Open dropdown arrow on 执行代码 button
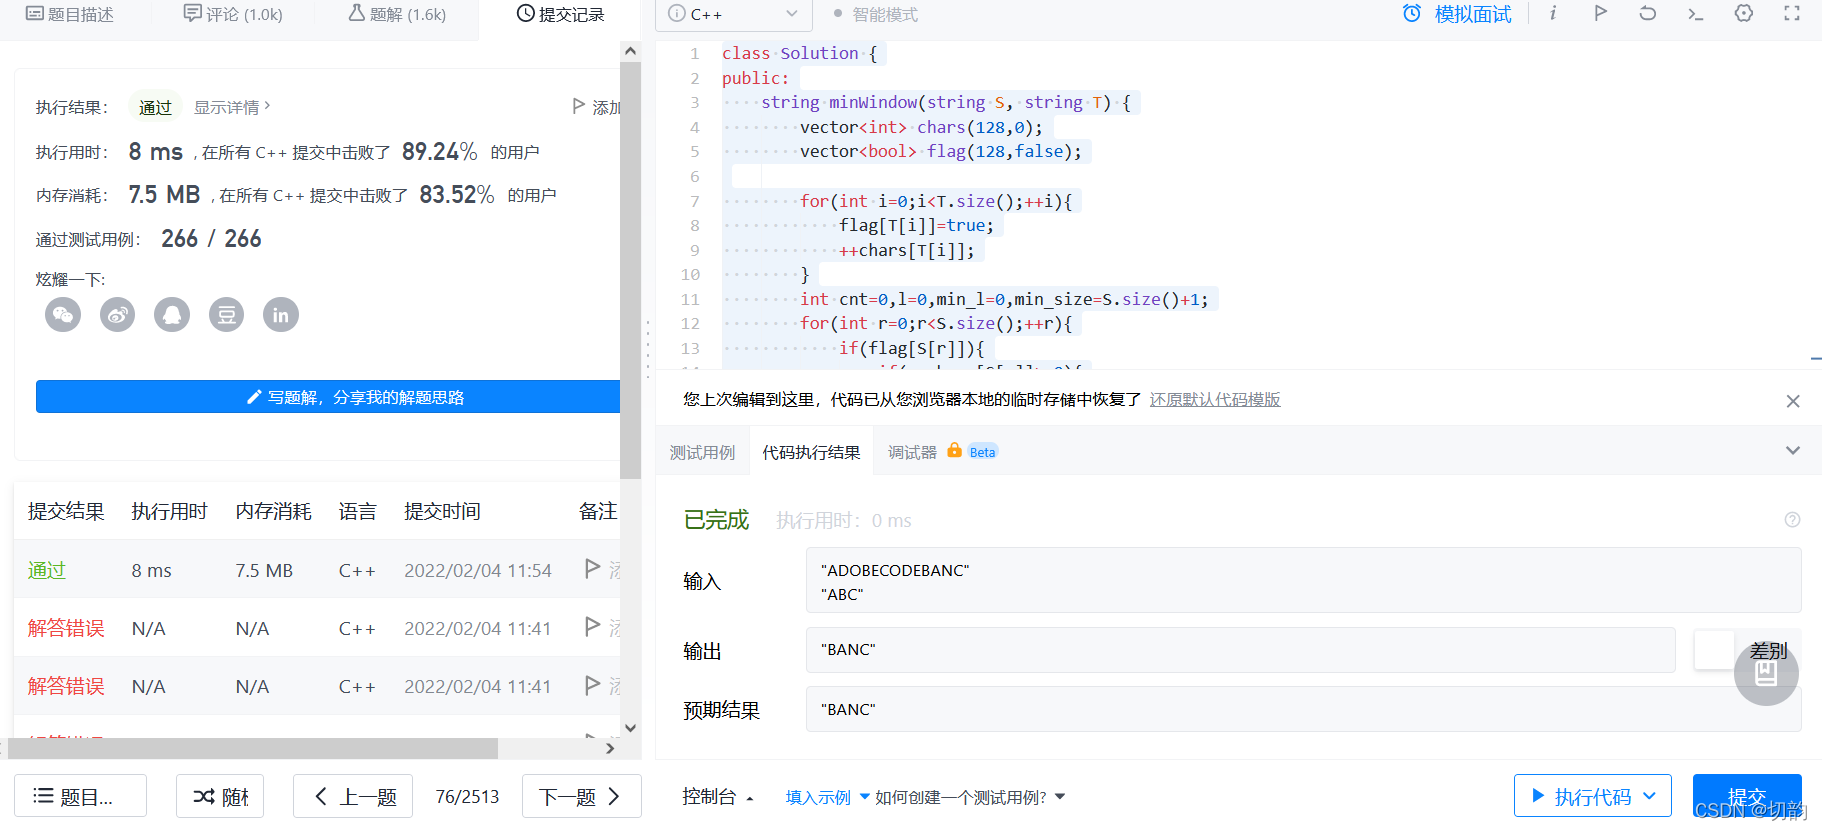The image size is (1822, 831). (x=1650, y=796)
